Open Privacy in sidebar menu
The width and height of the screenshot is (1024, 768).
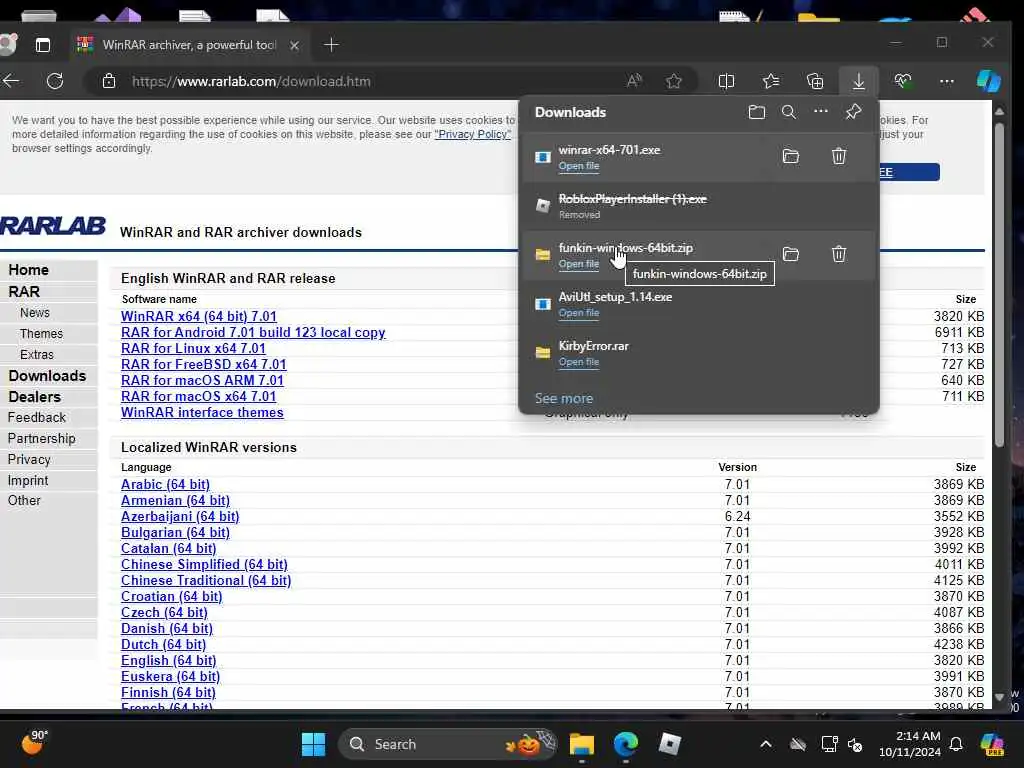click(x=29, y=459)
